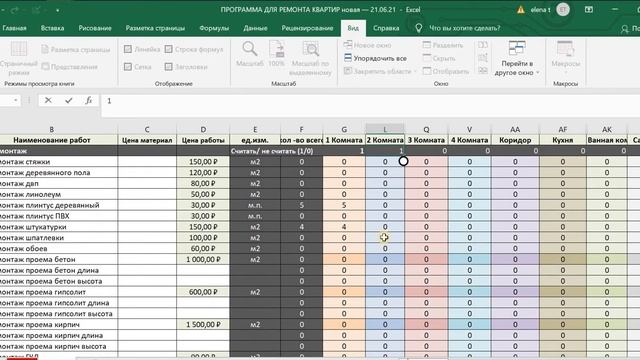Image resolution: width=640 pixels, height=360 pixels.
Task: Switch to the Рисование tab
Action: (95, 28)
